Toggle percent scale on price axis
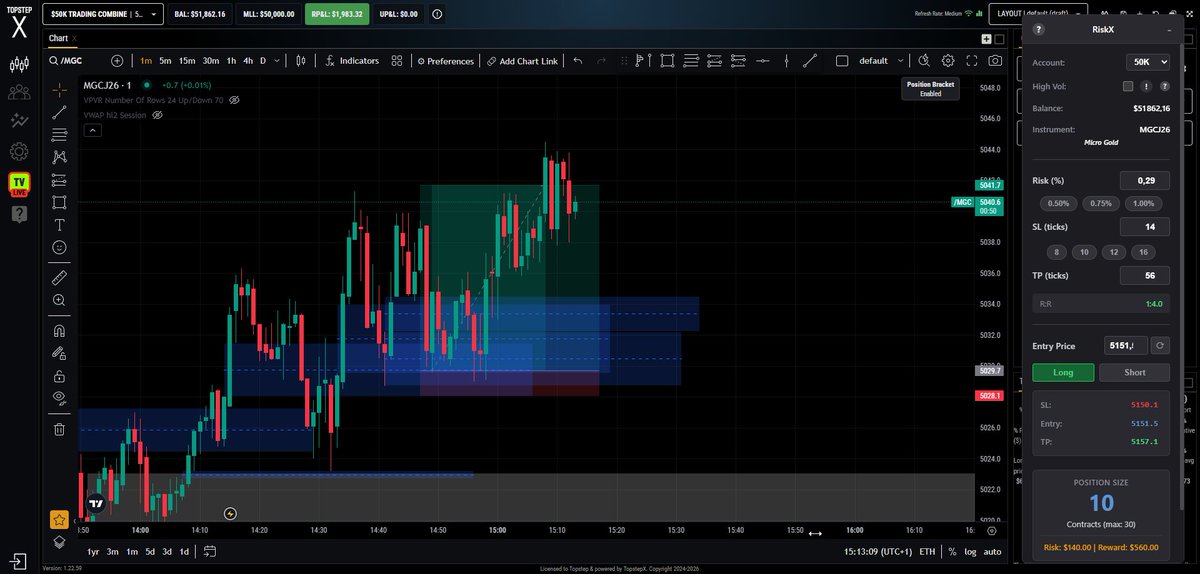The image size is (1200, 574). 952,551
